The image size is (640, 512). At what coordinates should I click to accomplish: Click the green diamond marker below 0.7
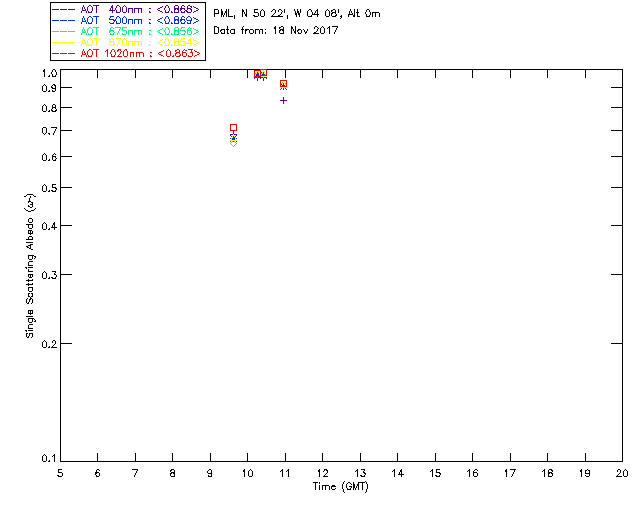[233, 143]
